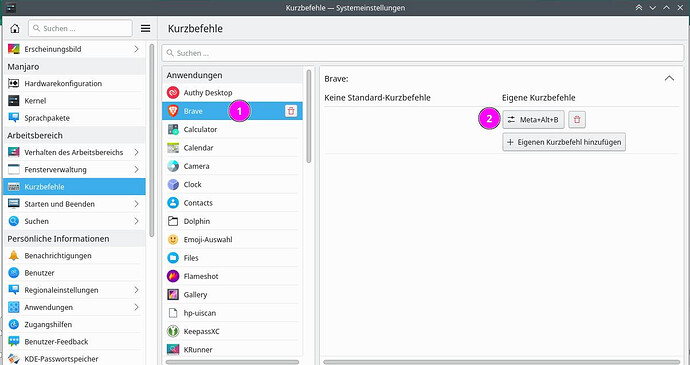Click the Kernel sidebar icon
Viewport: 690px width, 365px height.
[x=14, y=101]
